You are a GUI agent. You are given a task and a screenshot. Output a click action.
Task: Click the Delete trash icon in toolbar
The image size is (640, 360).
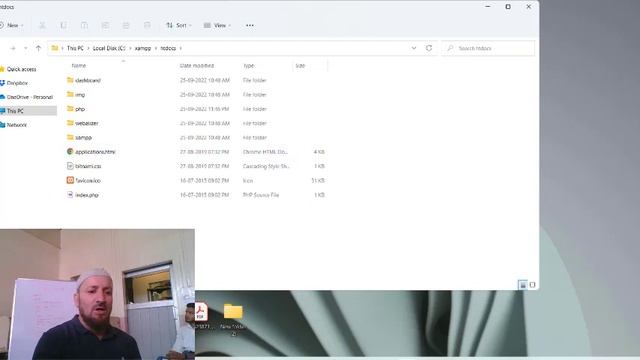[x=147, y=25]
